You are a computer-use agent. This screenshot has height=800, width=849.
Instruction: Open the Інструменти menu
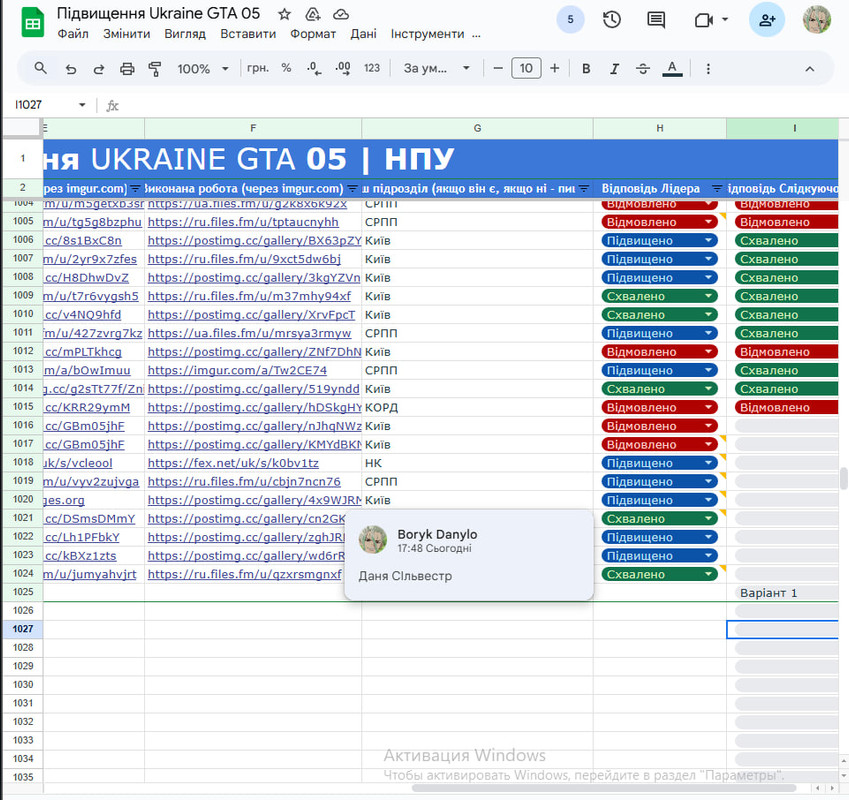pos(428,34)
